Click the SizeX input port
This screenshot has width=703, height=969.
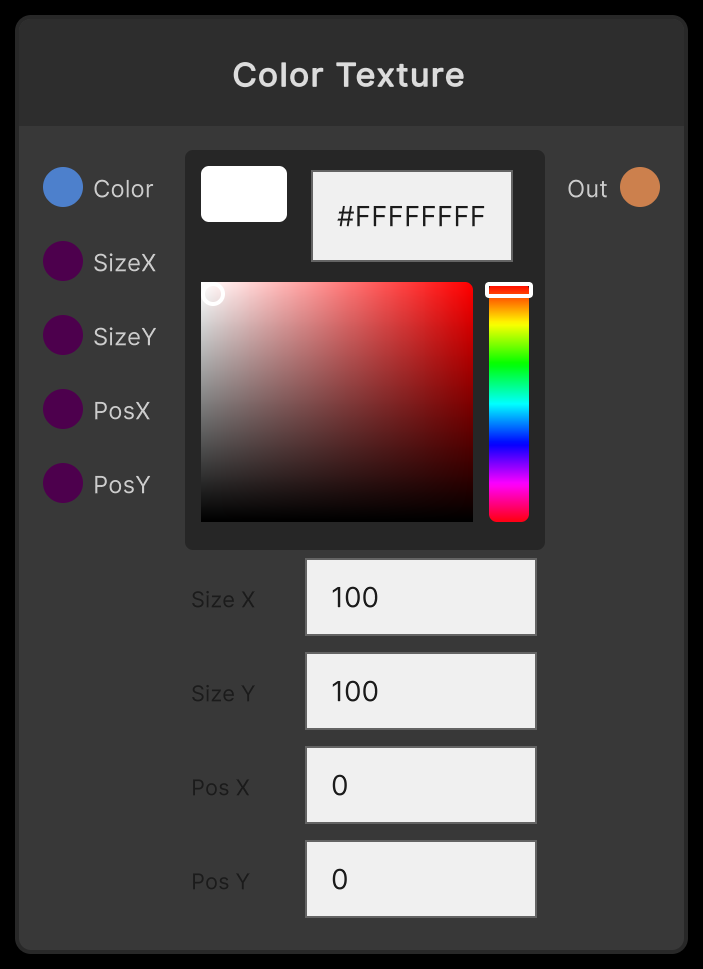62,261
